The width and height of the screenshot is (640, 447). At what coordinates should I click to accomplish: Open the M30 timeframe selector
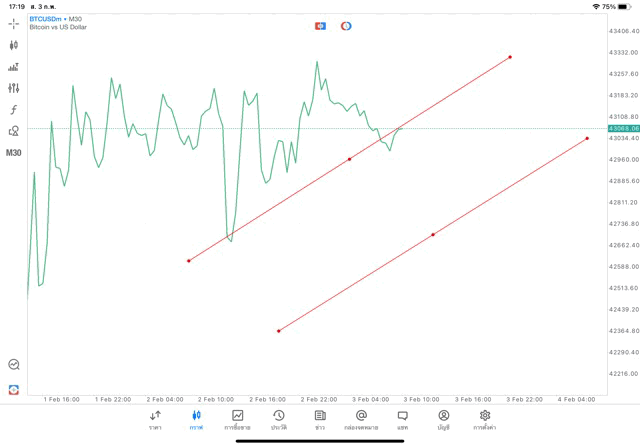point(14,153)
